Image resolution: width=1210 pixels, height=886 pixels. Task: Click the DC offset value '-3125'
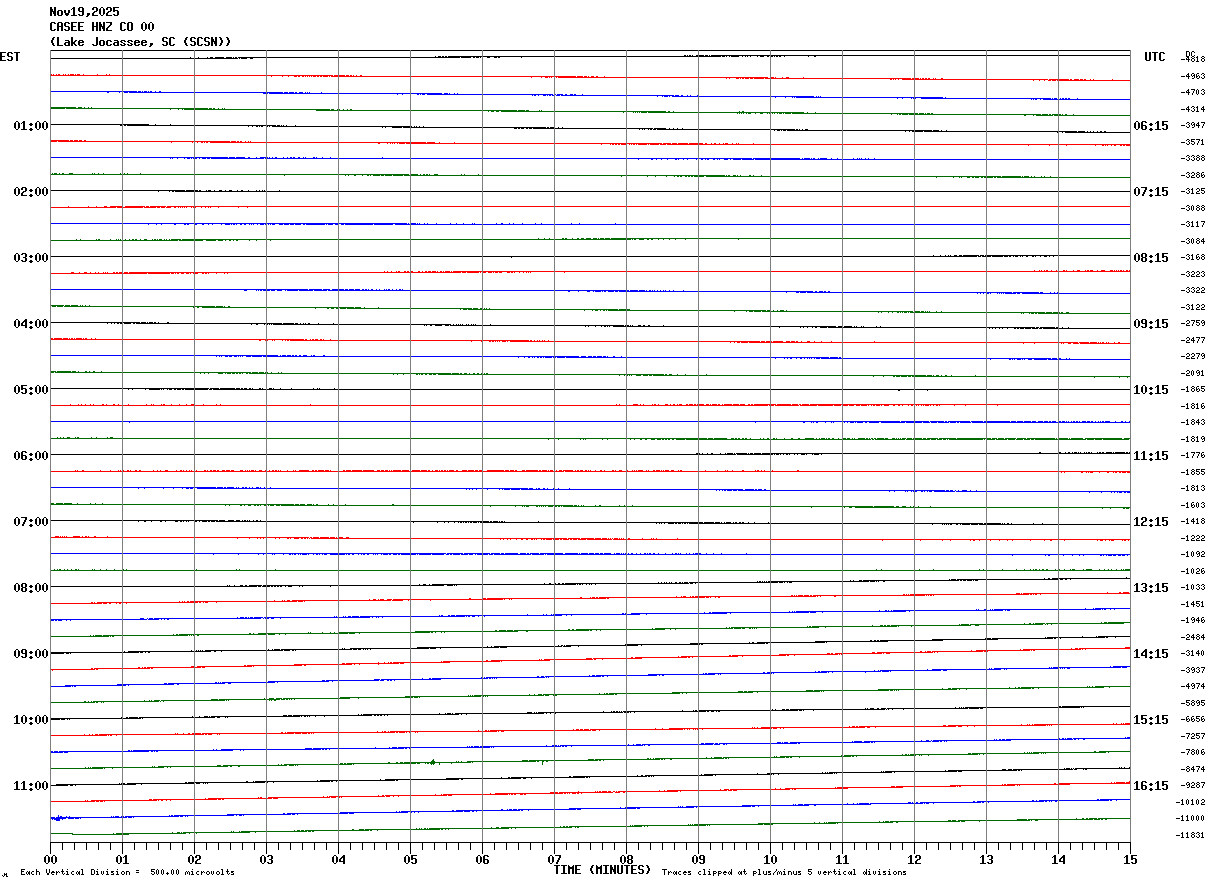[x=1193, y=191]
